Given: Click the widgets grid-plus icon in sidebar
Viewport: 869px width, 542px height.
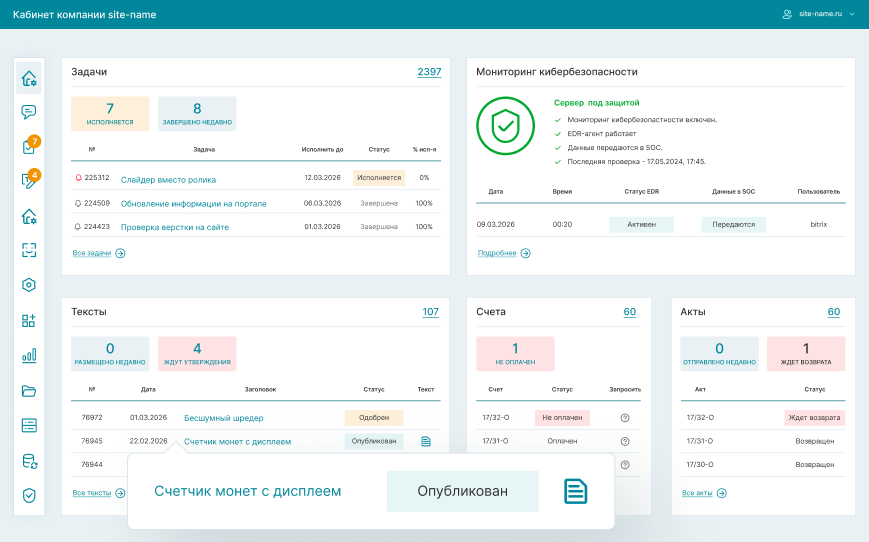Looking at the screenshot, I should [29, 320].
